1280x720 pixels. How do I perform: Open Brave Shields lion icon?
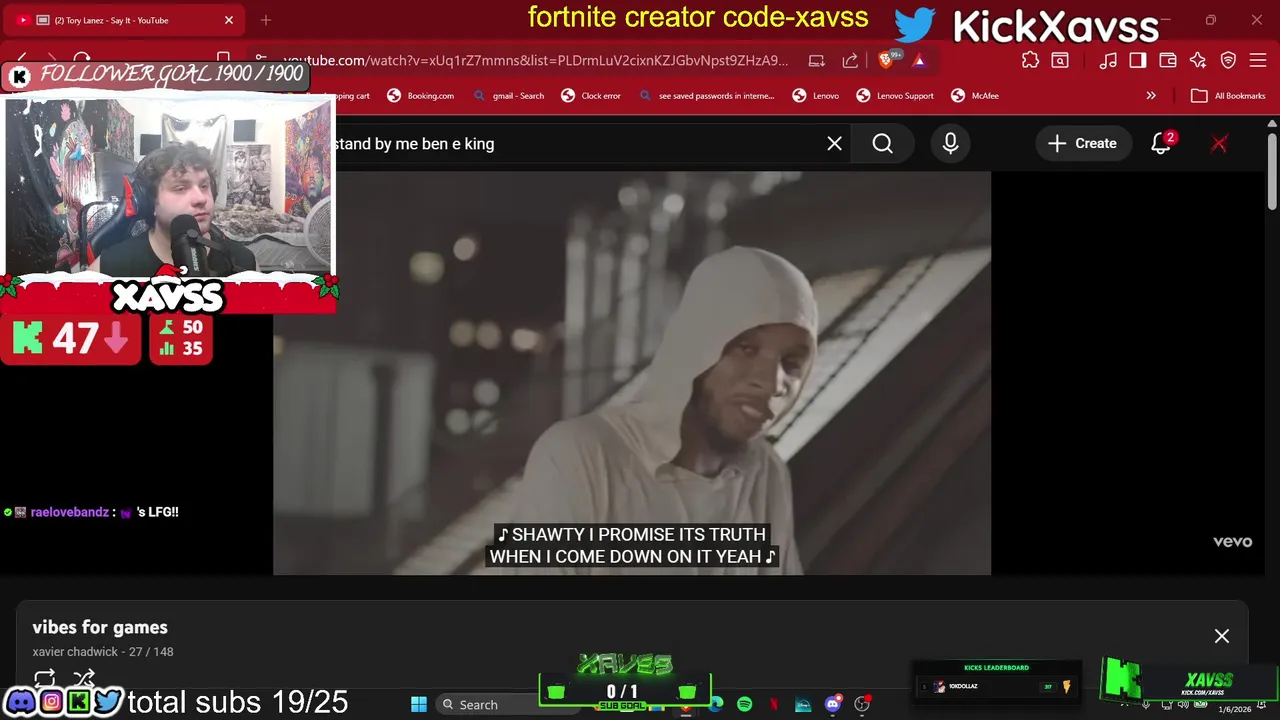885,61
